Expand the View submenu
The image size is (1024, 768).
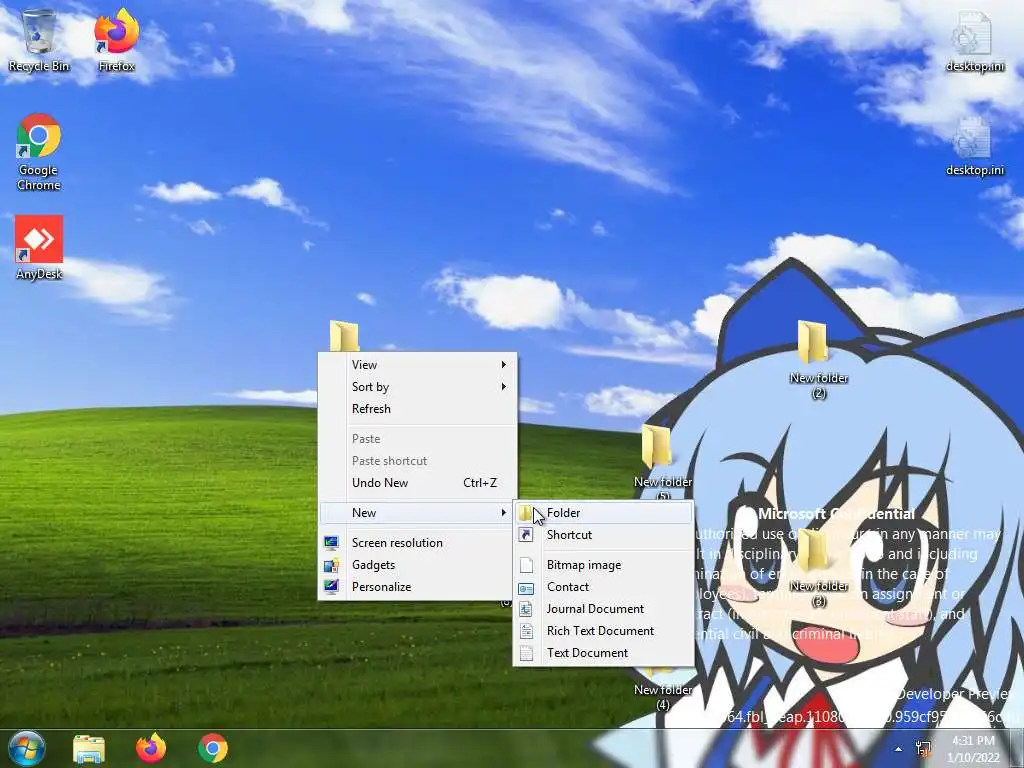417,364
